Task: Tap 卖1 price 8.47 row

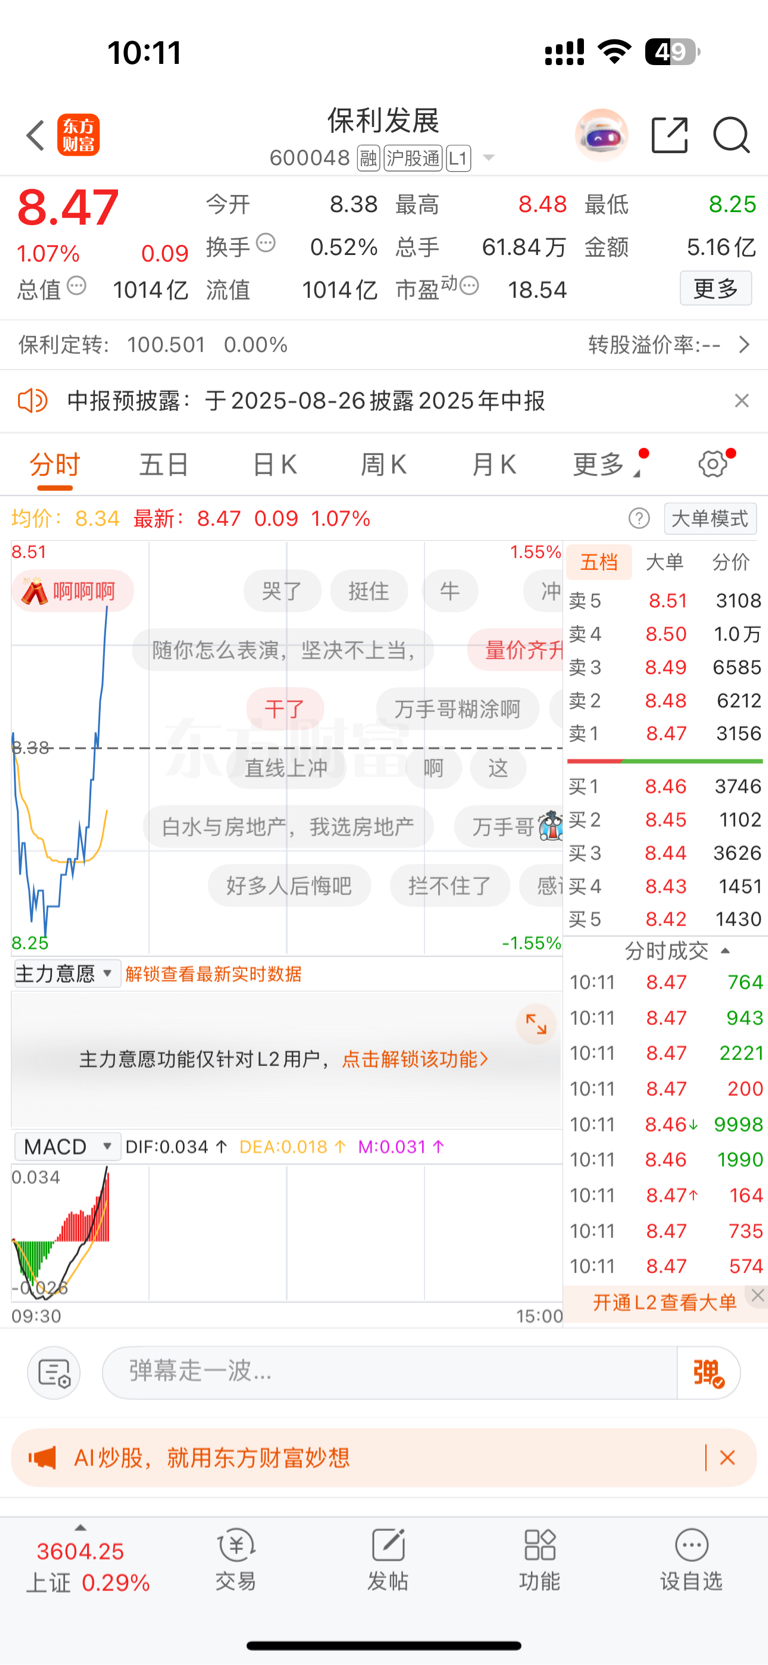Action: (x=665, y=734)
